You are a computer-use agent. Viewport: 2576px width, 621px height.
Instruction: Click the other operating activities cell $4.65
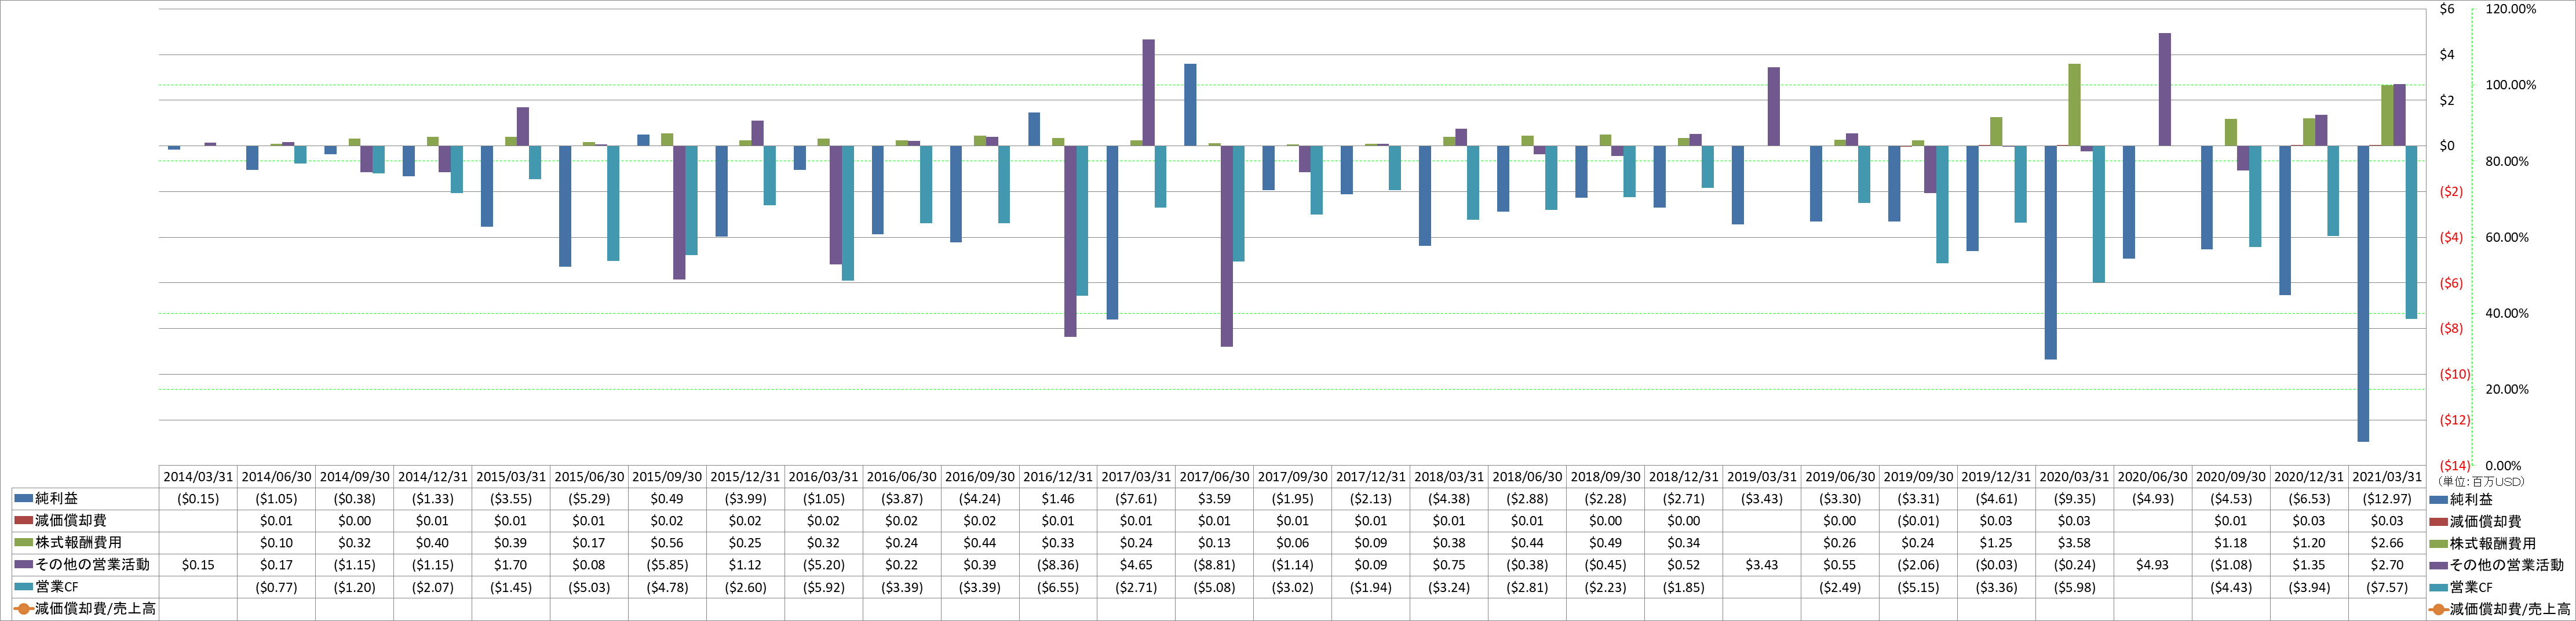click(1136, 565)
